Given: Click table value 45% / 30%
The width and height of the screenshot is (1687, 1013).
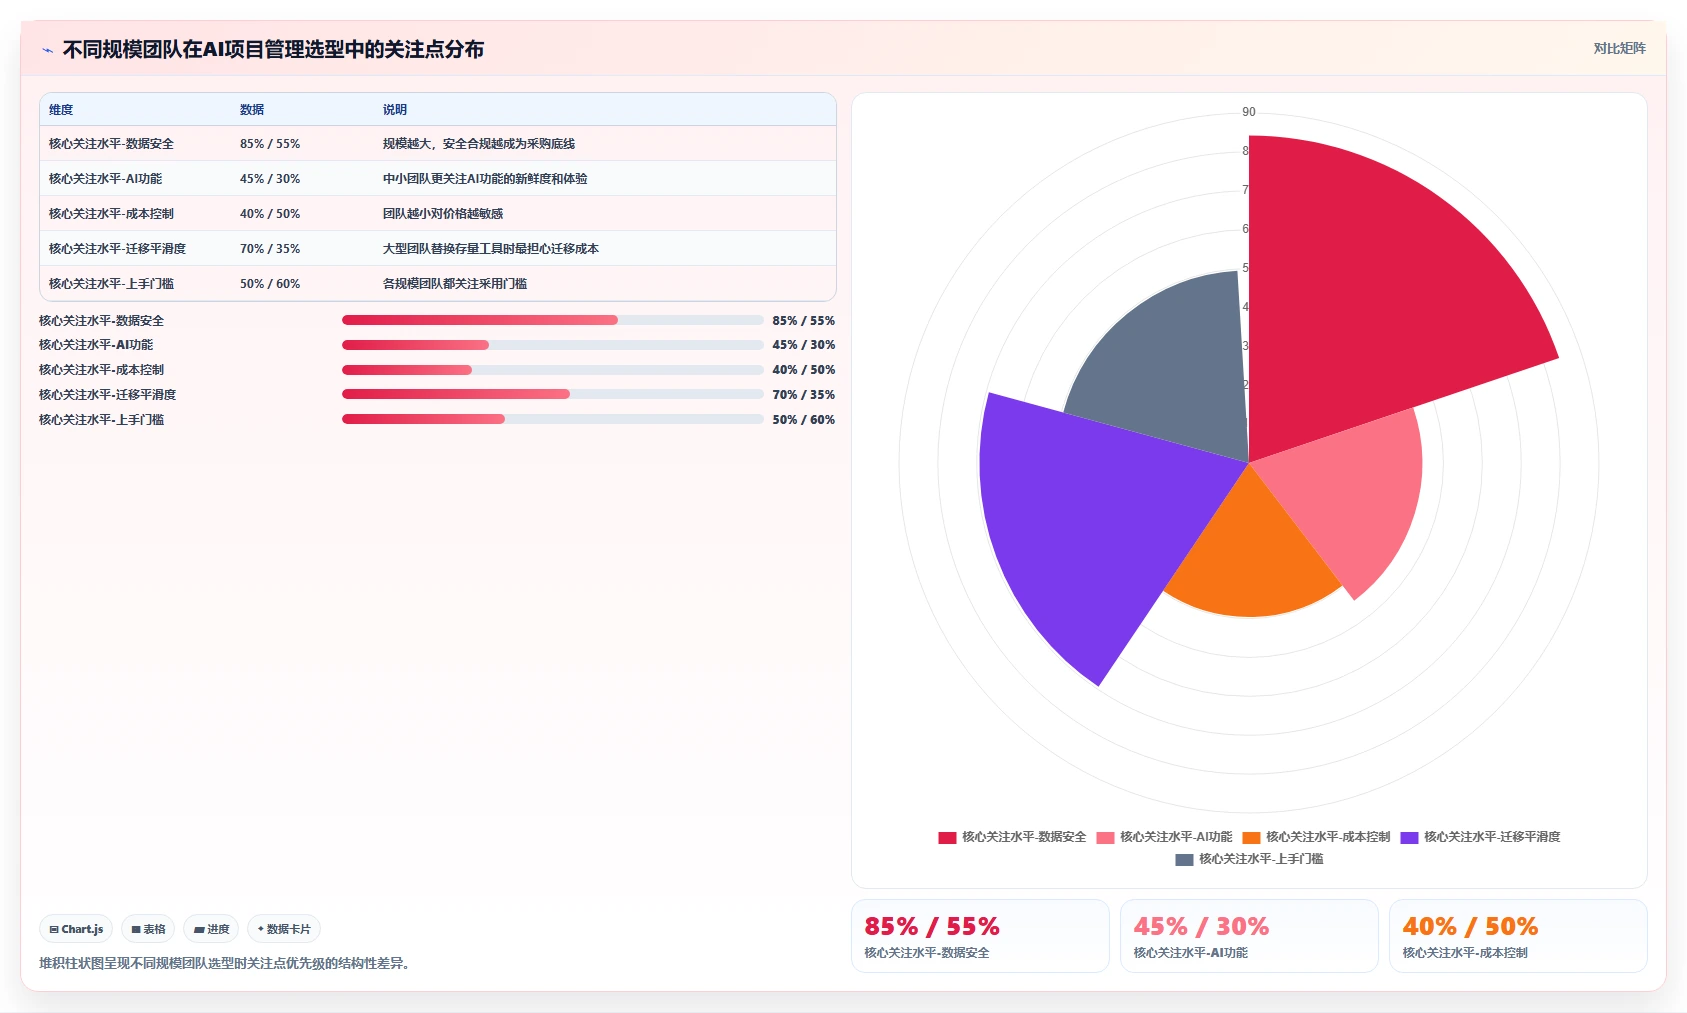Looking at the screenshot, I should pos(270,179).
